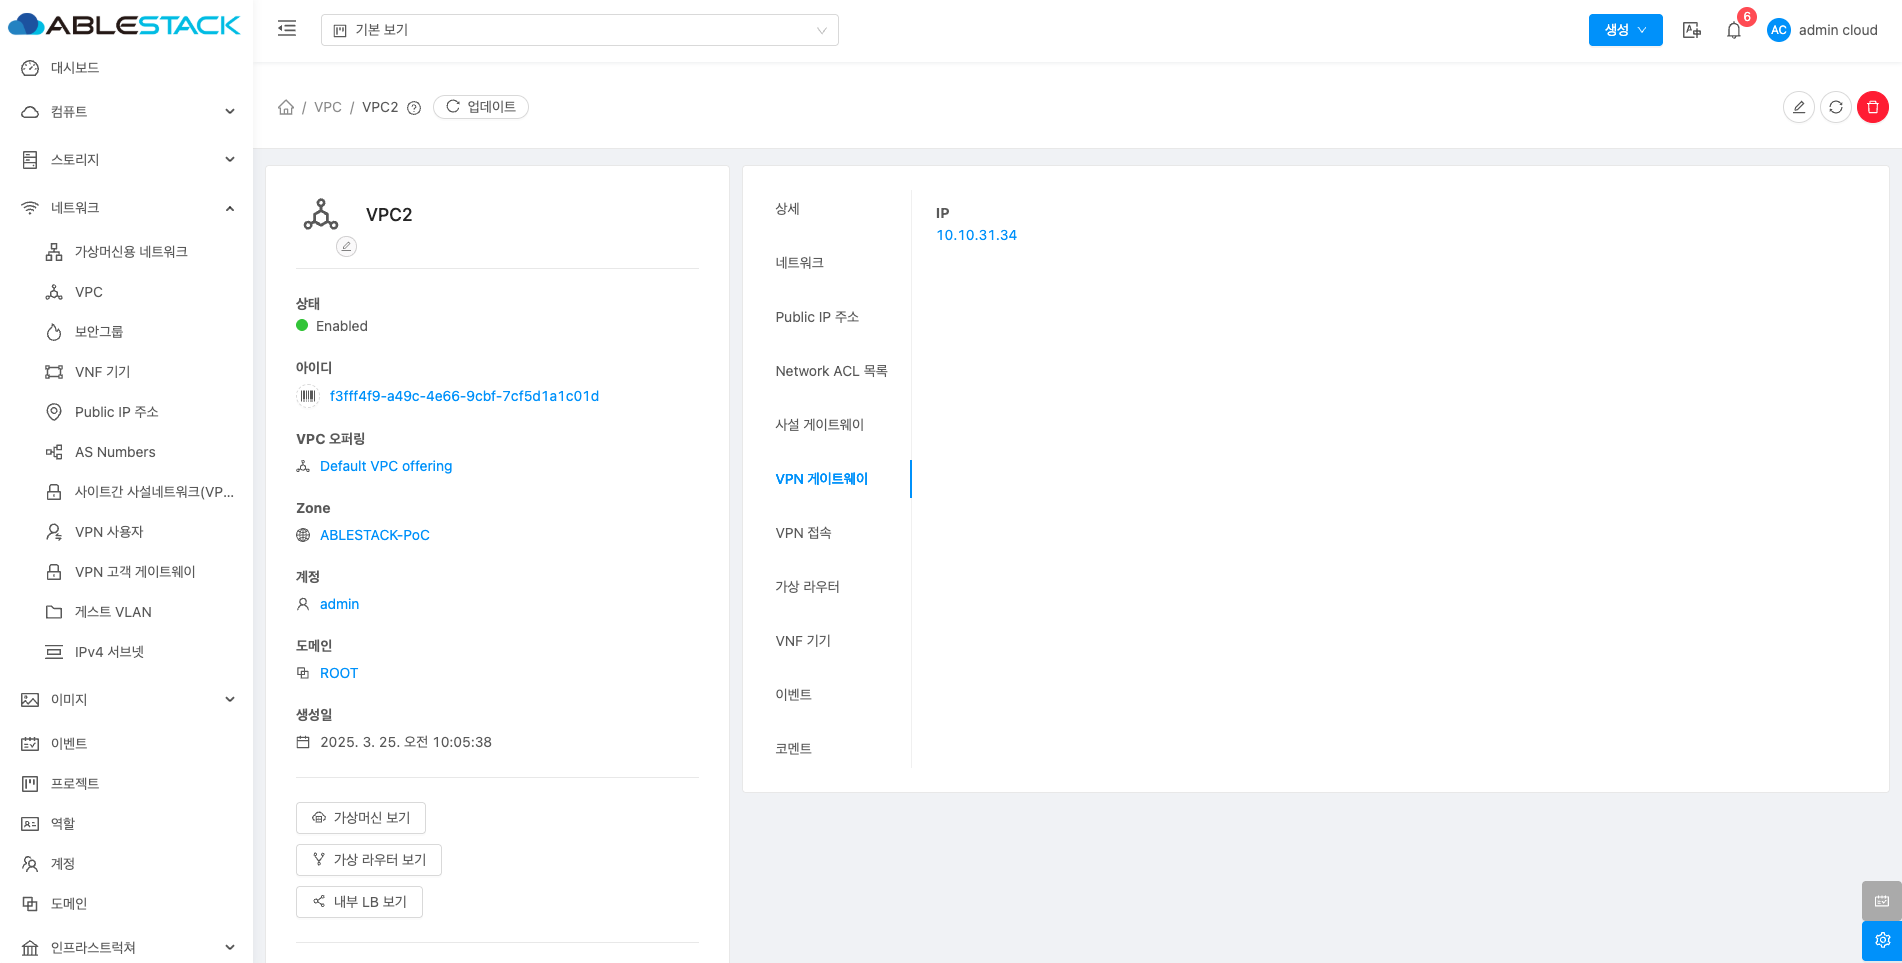Click the 가상머신 보기 button
The width and height of the screenshot is (1902, 963).
click(x=361, y=818)
